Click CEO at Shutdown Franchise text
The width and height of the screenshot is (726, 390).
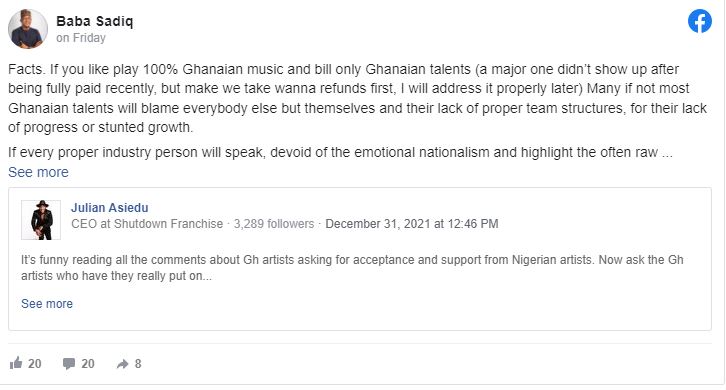tap(147, 224)
